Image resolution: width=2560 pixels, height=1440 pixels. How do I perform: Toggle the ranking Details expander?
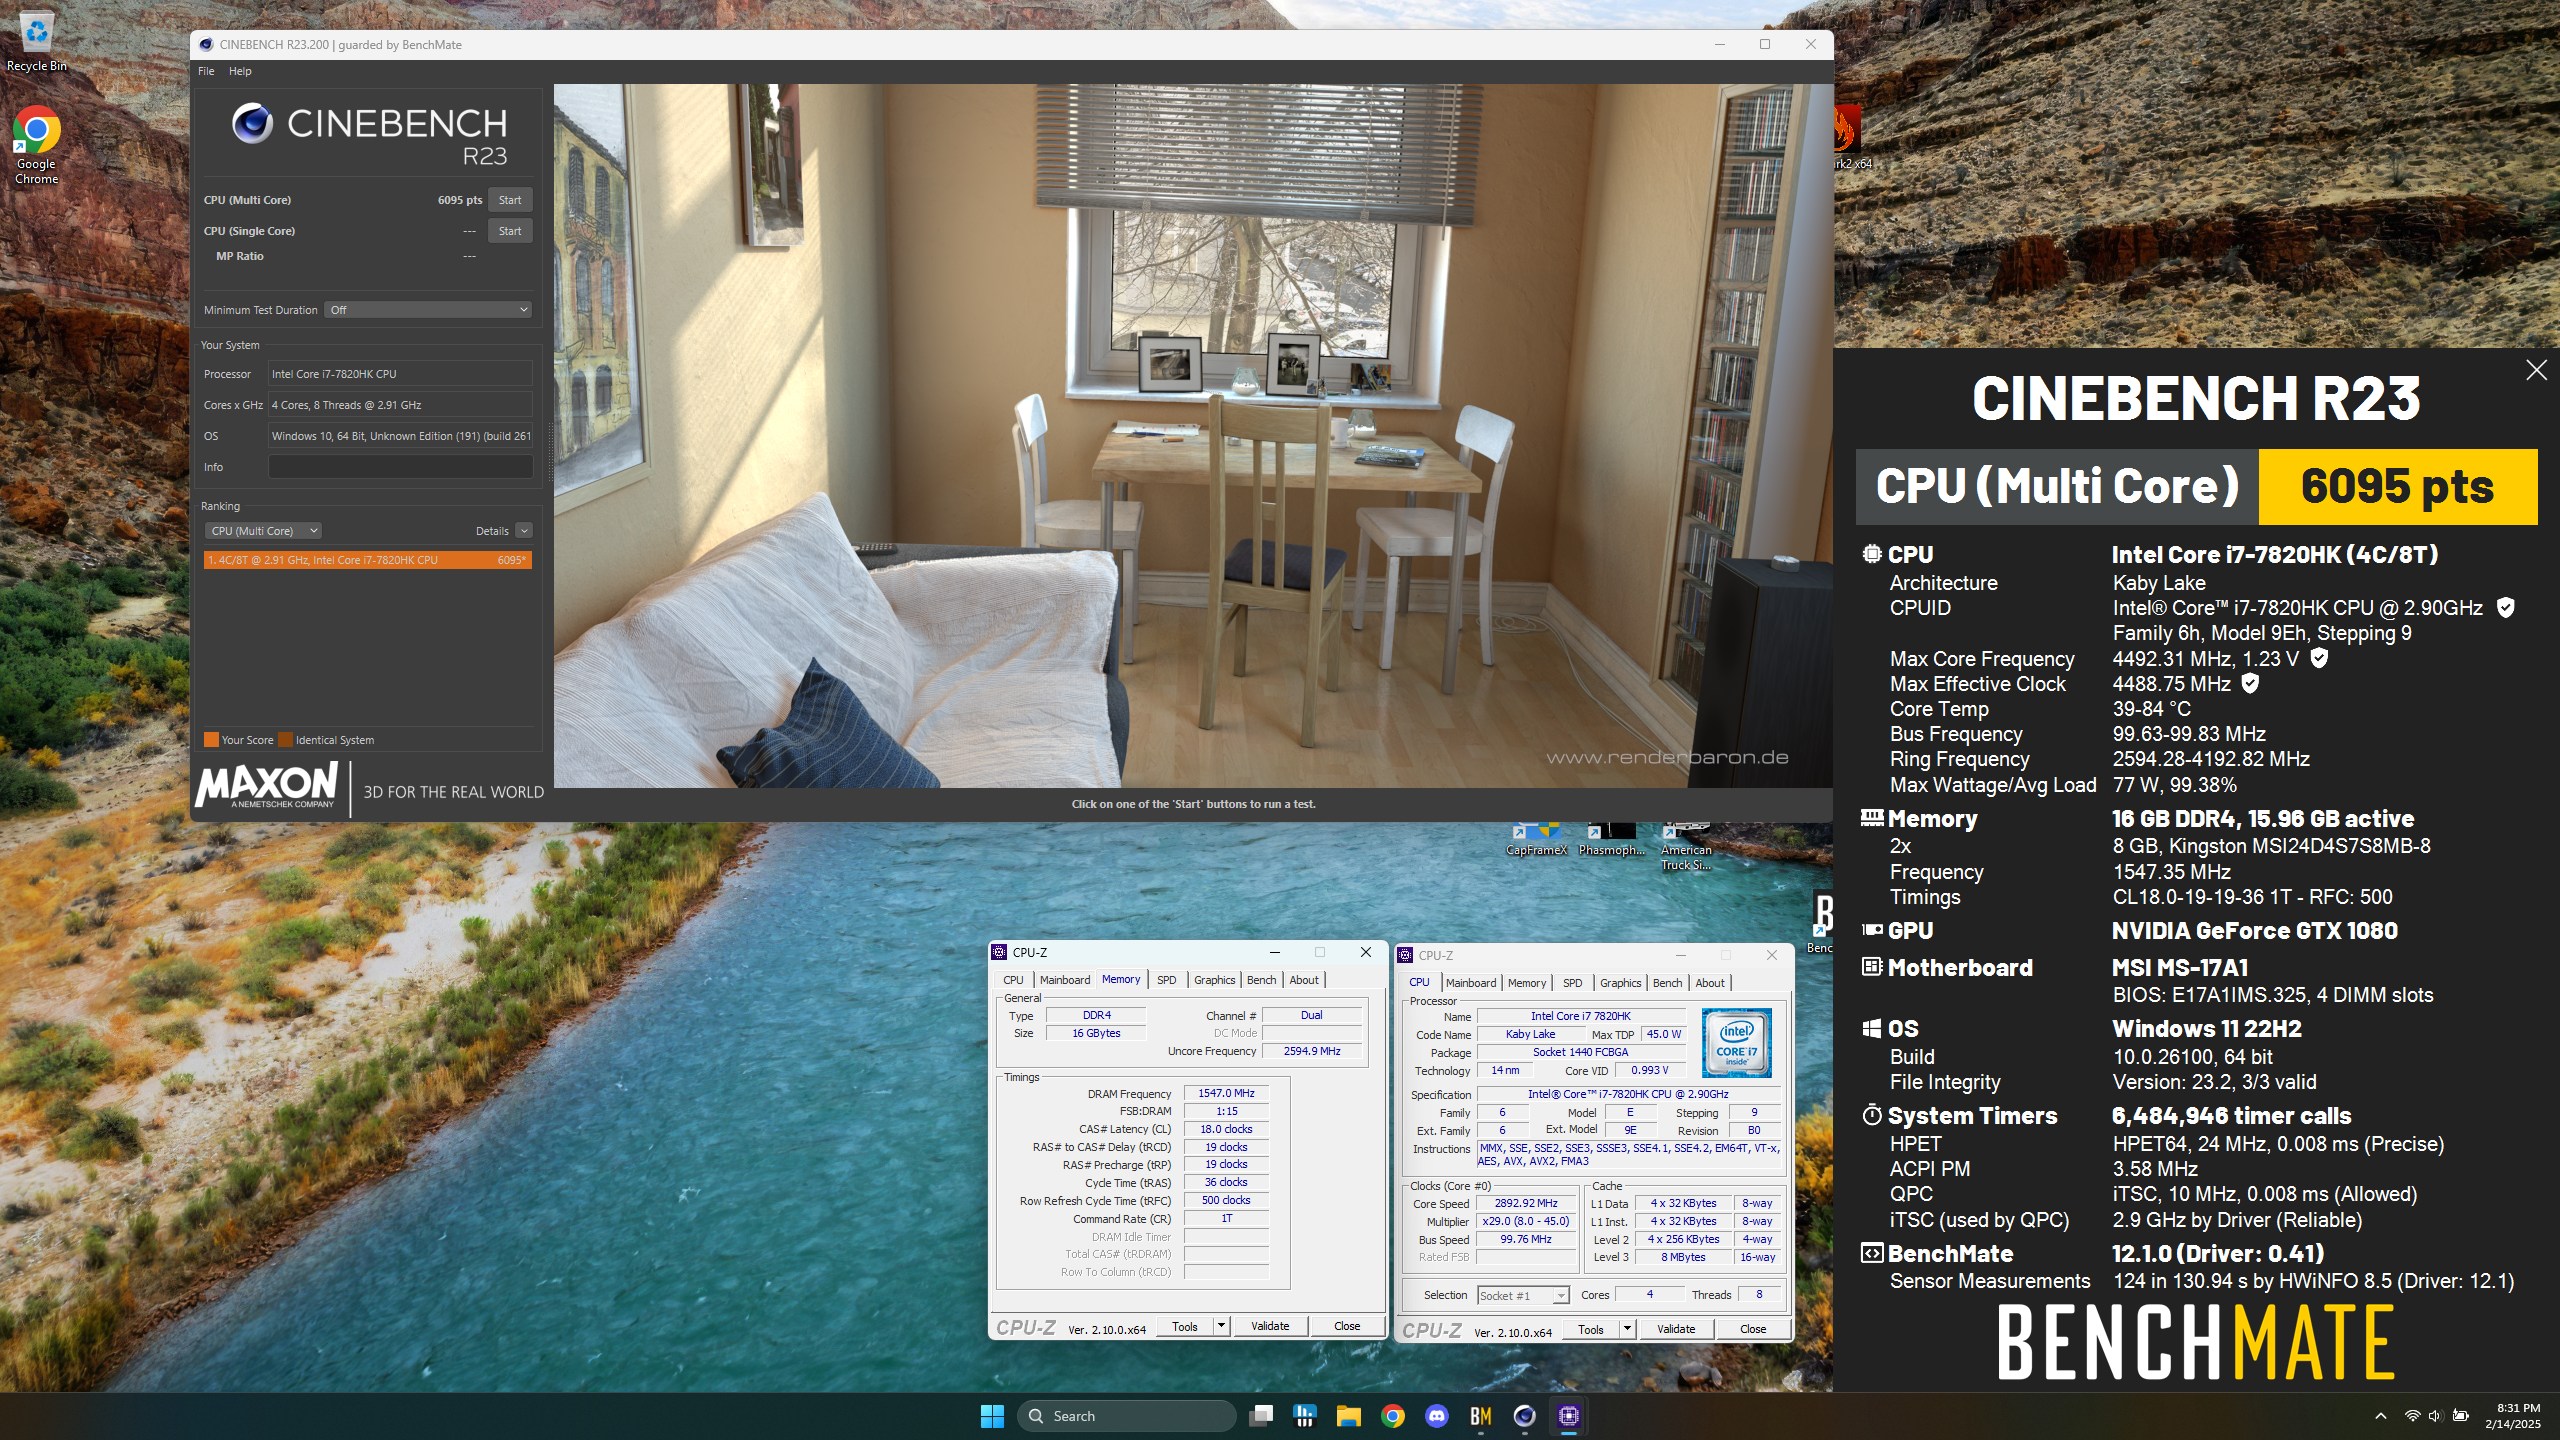[524, 531]
